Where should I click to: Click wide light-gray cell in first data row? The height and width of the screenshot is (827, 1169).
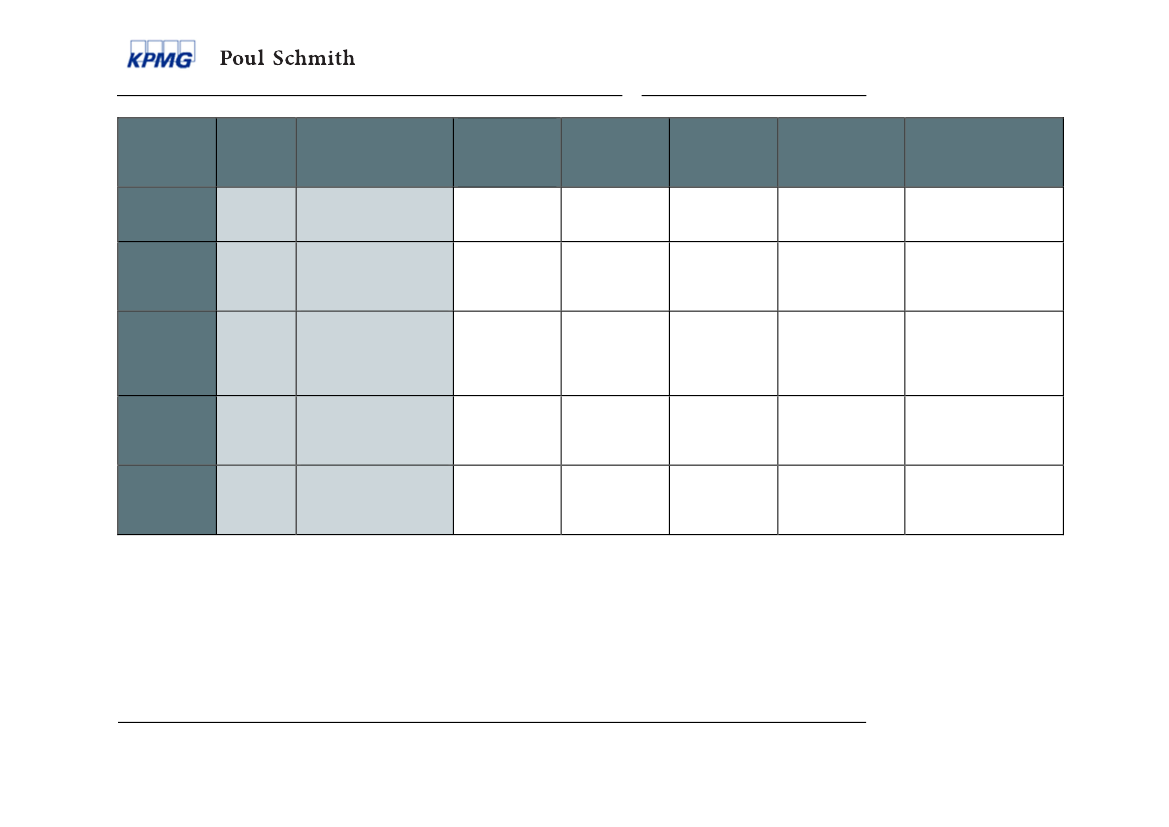point(375,215)
